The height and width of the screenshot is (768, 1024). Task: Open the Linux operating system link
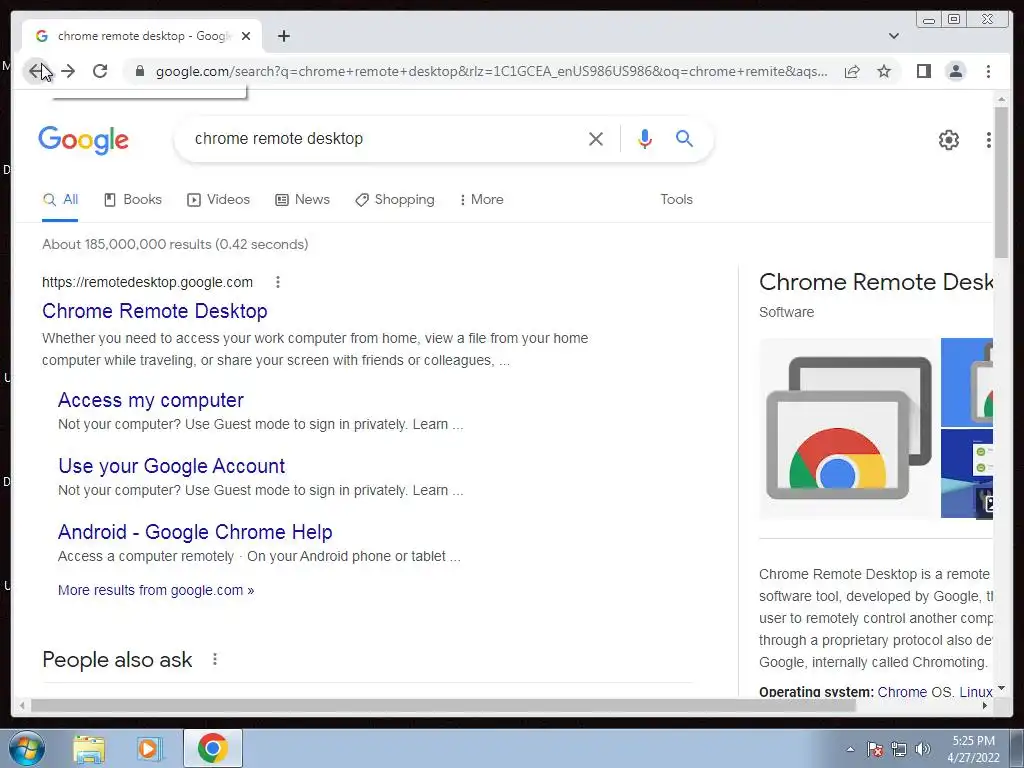(976, 692)
